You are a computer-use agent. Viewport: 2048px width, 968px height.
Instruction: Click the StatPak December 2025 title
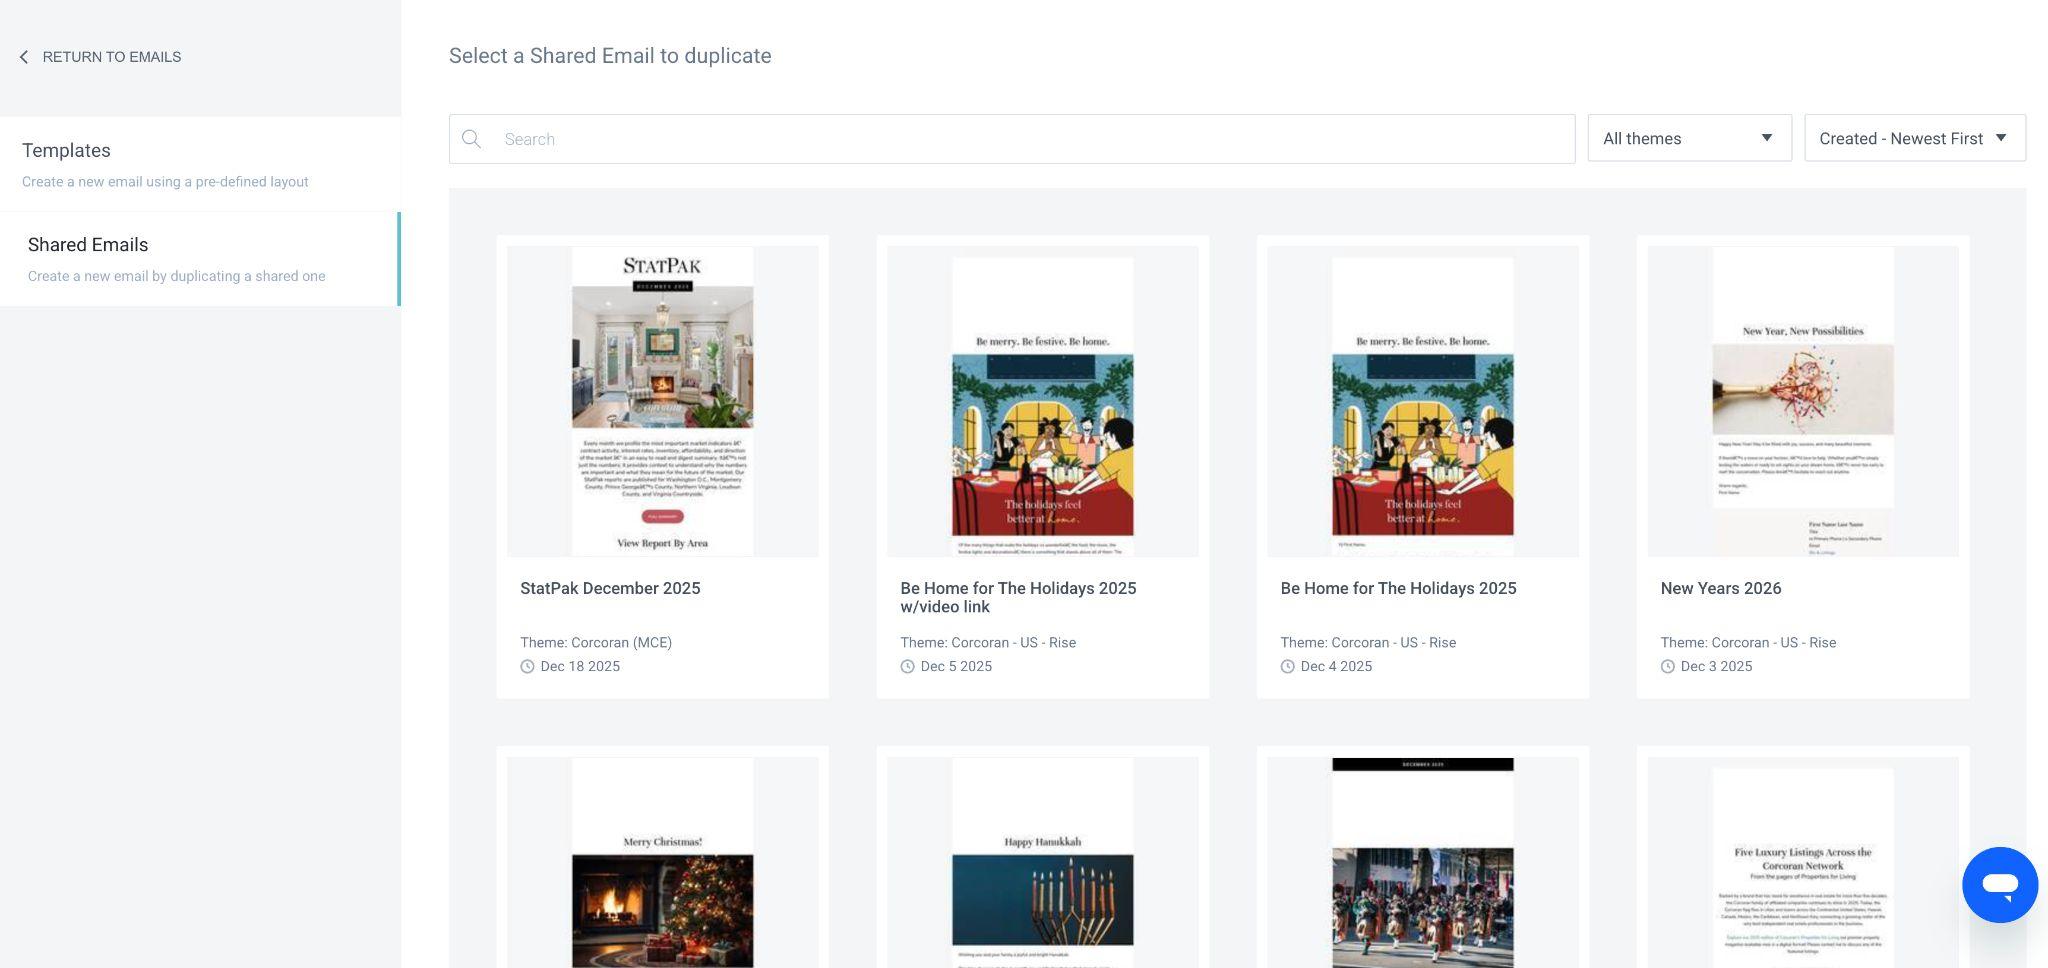pyautogui.click(x=610, y=588)
